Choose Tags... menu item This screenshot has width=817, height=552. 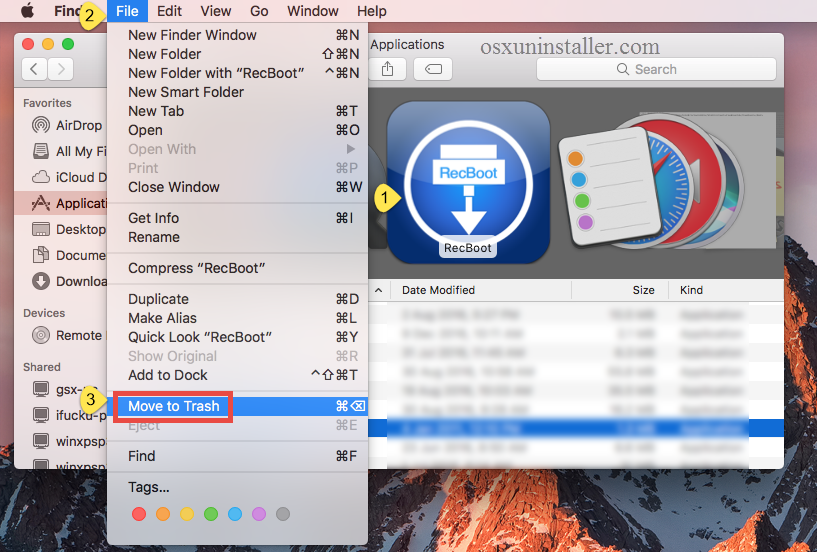point(237,487)
